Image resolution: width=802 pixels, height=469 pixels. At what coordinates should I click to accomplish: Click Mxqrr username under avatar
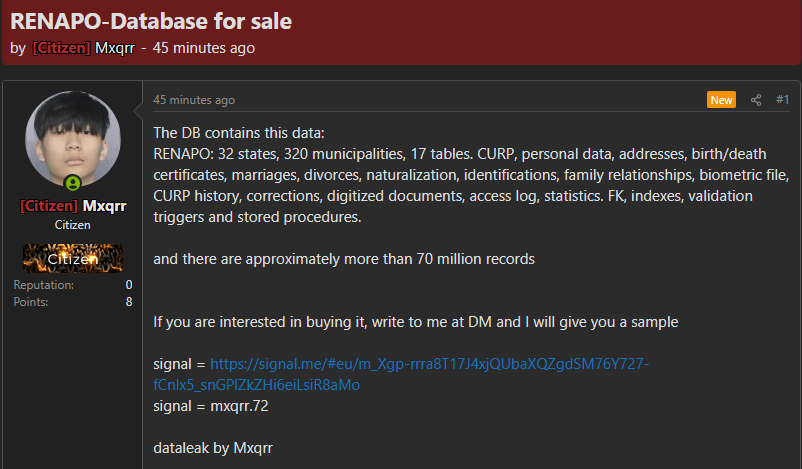tap(104, 206)
